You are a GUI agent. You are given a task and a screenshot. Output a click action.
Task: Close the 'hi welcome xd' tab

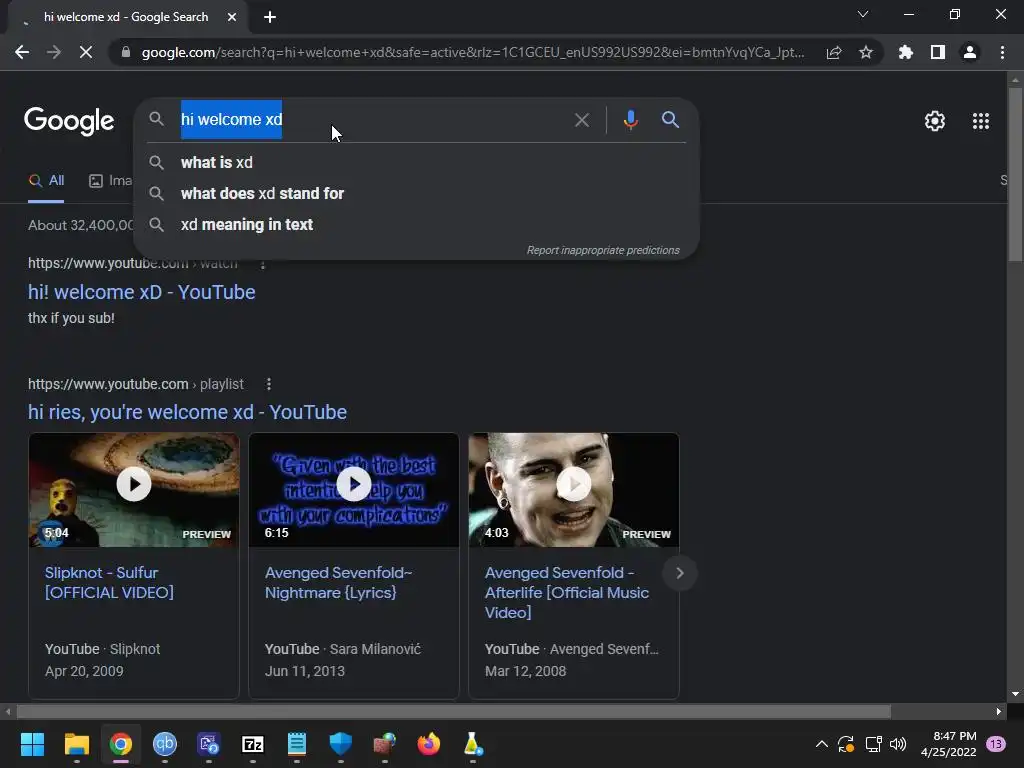click(x=232, y=17)
